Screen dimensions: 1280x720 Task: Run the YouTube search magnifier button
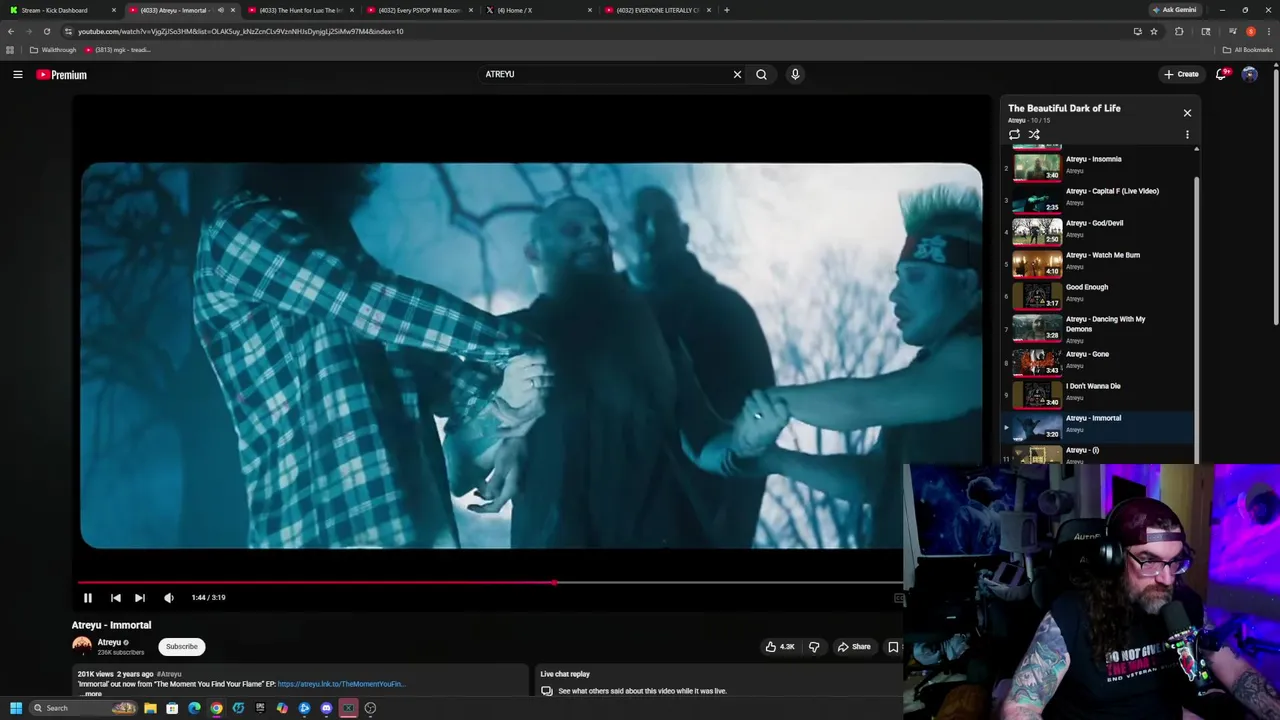[761, 74]
